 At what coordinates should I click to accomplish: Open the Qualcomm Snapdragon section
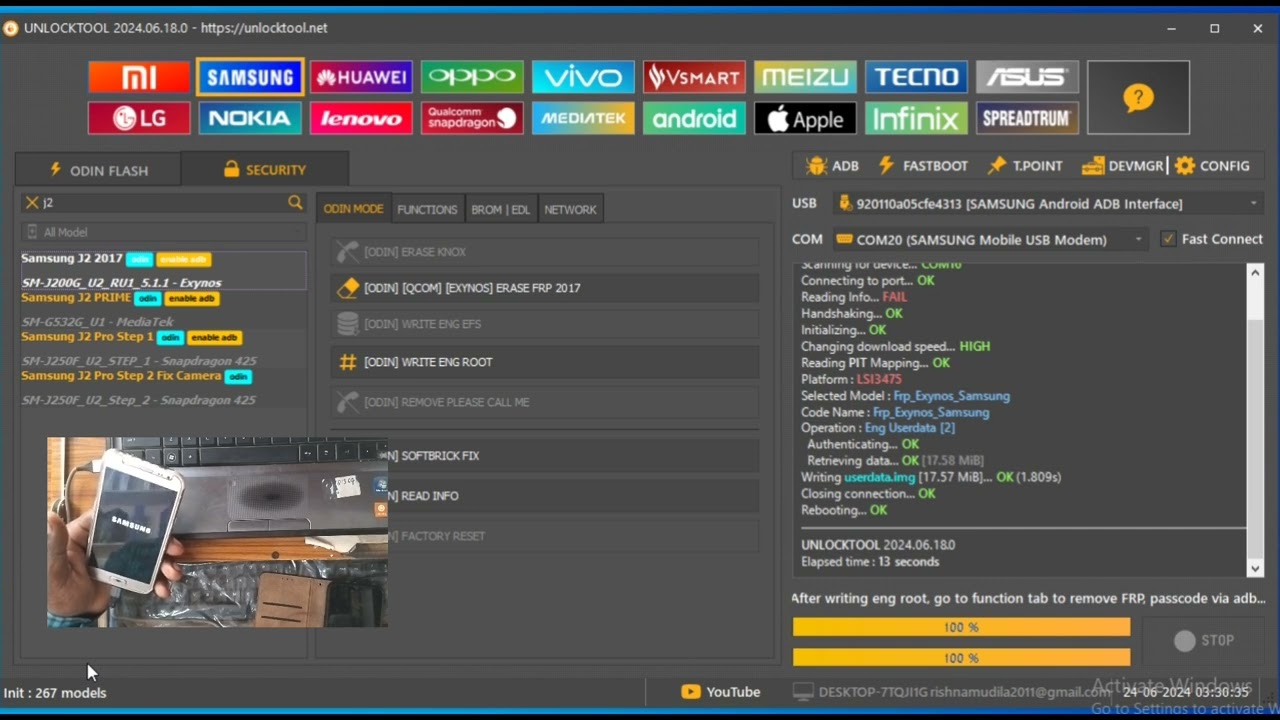coord(472,119)
